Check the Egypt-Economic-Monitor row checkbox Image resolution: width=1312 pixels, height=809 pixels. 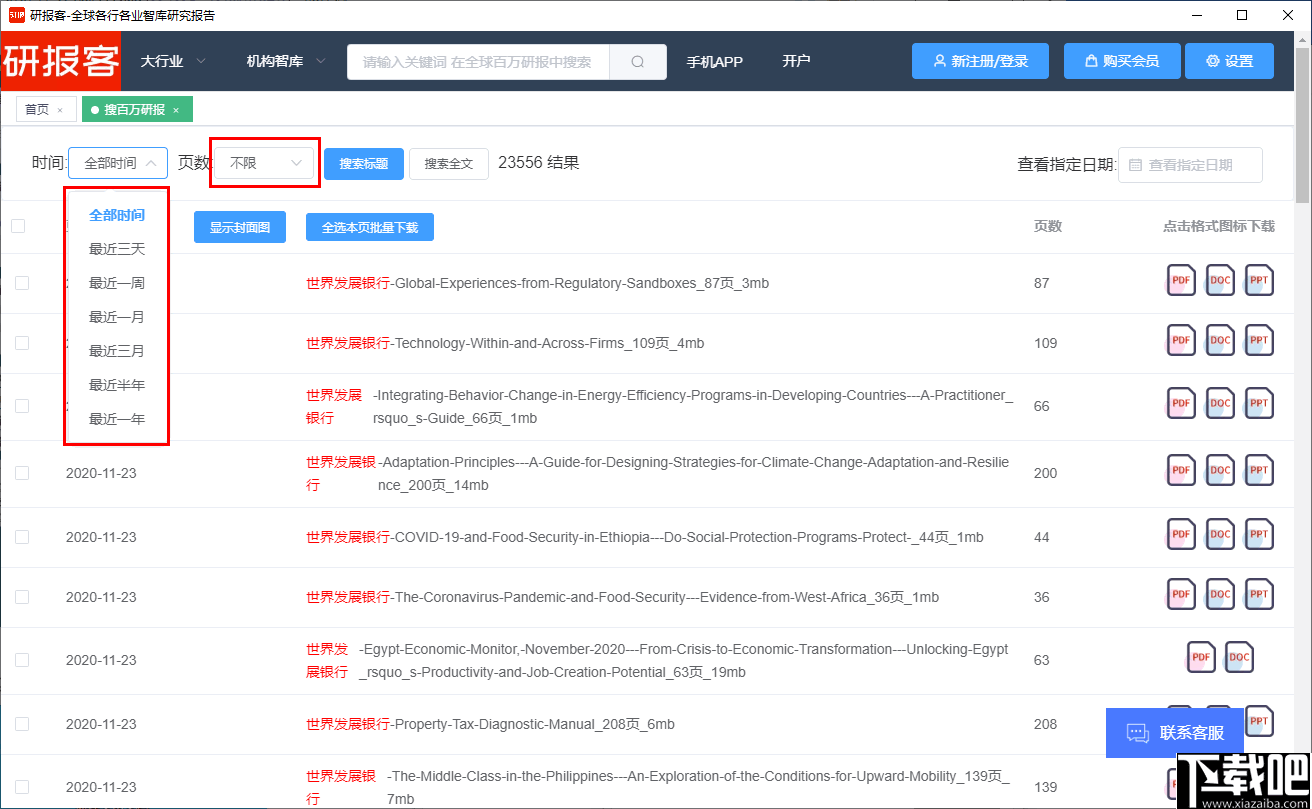click(22, 660)
